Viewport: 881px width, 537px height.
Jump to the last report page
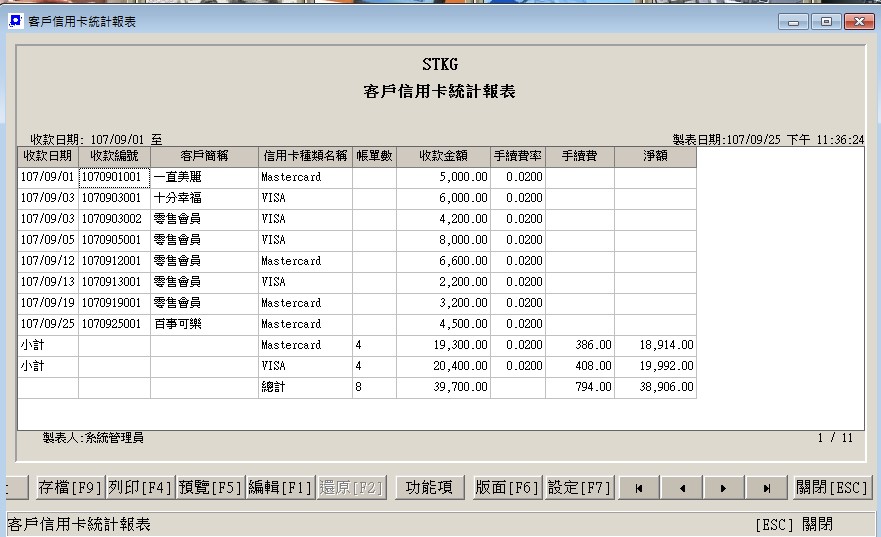767,488
